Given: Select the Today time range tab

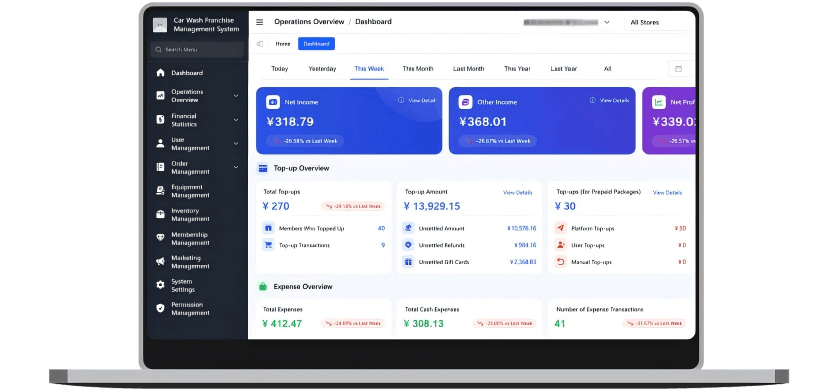Looking at the screenshot, I should (280, 69).
